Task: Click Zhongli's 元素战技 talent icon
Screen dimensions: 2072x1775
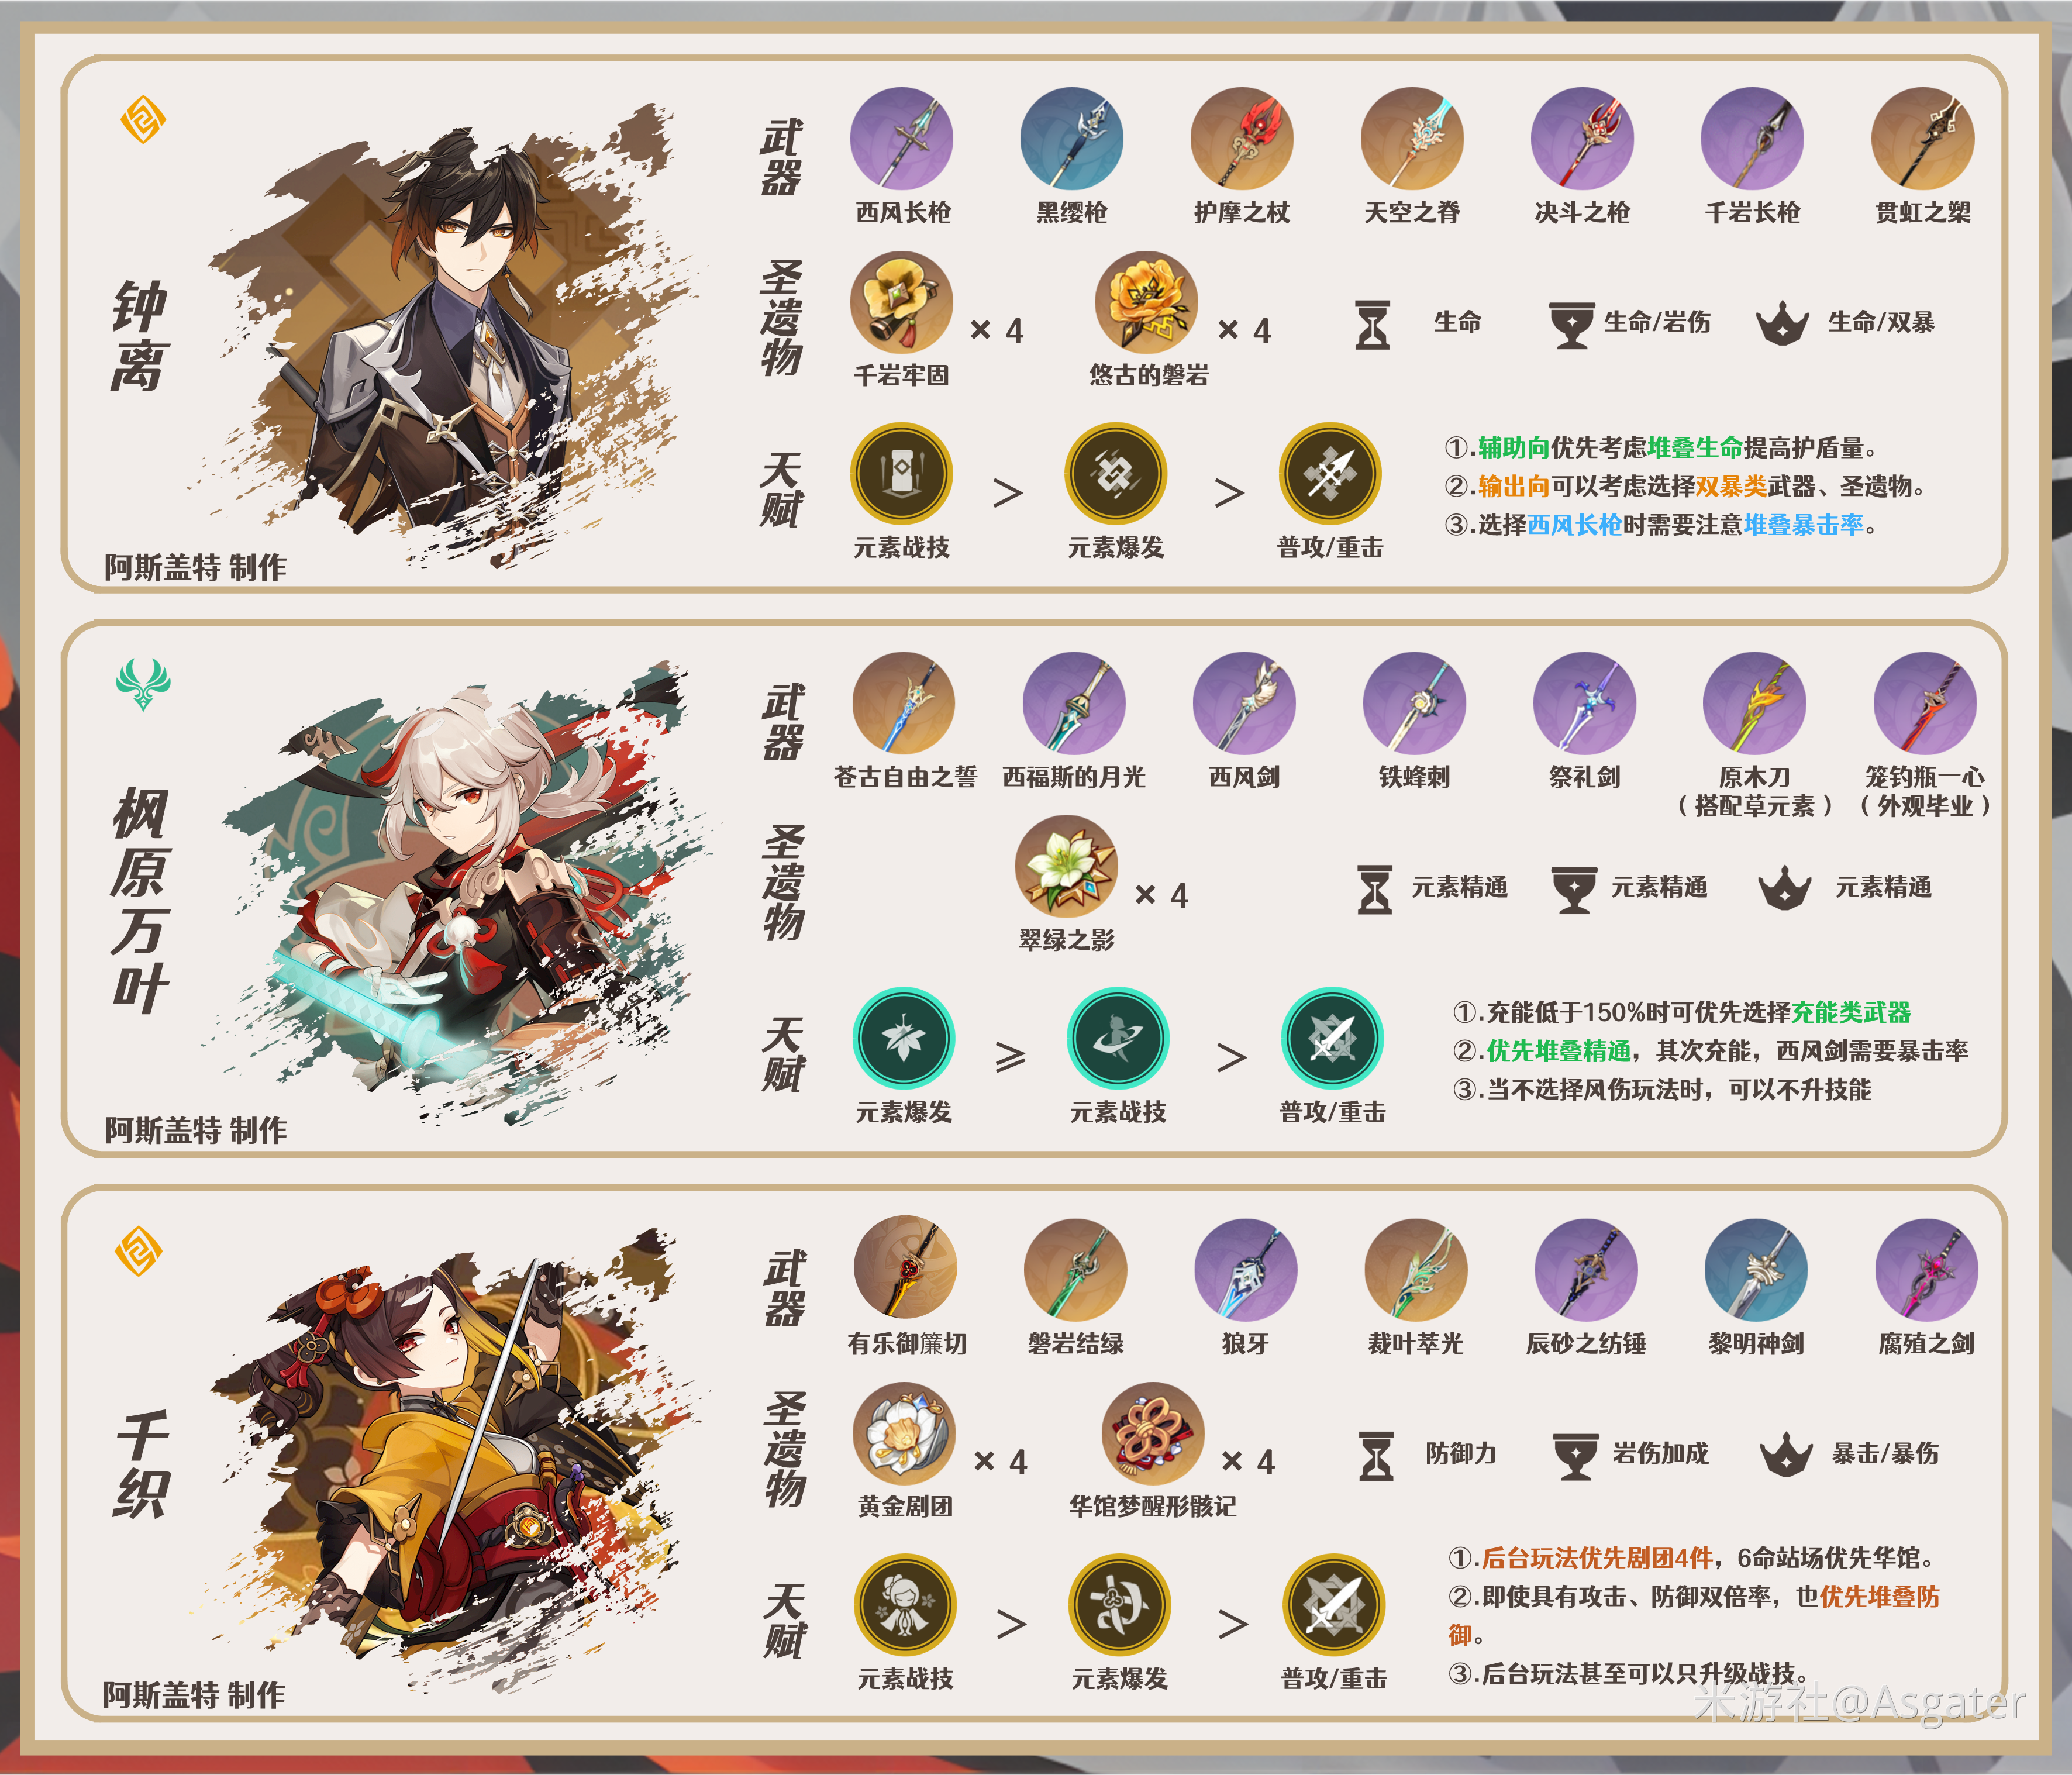Action: click(x=901, y=473)
